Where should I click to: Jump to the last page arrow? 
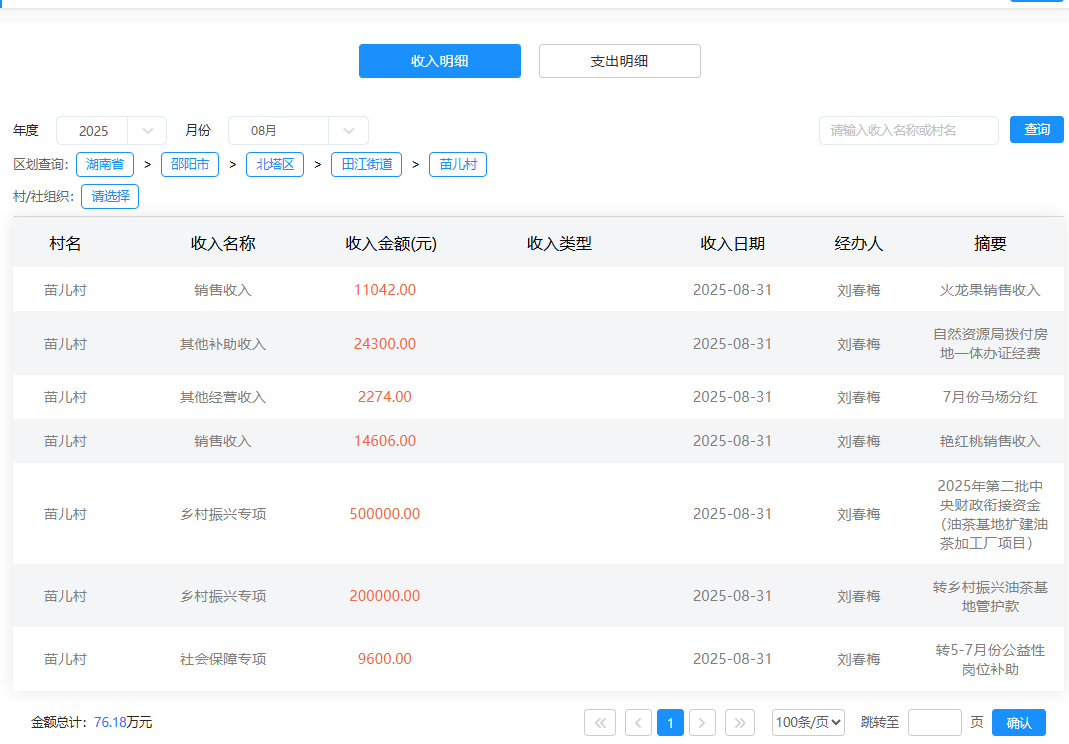[x=739, y=722]
